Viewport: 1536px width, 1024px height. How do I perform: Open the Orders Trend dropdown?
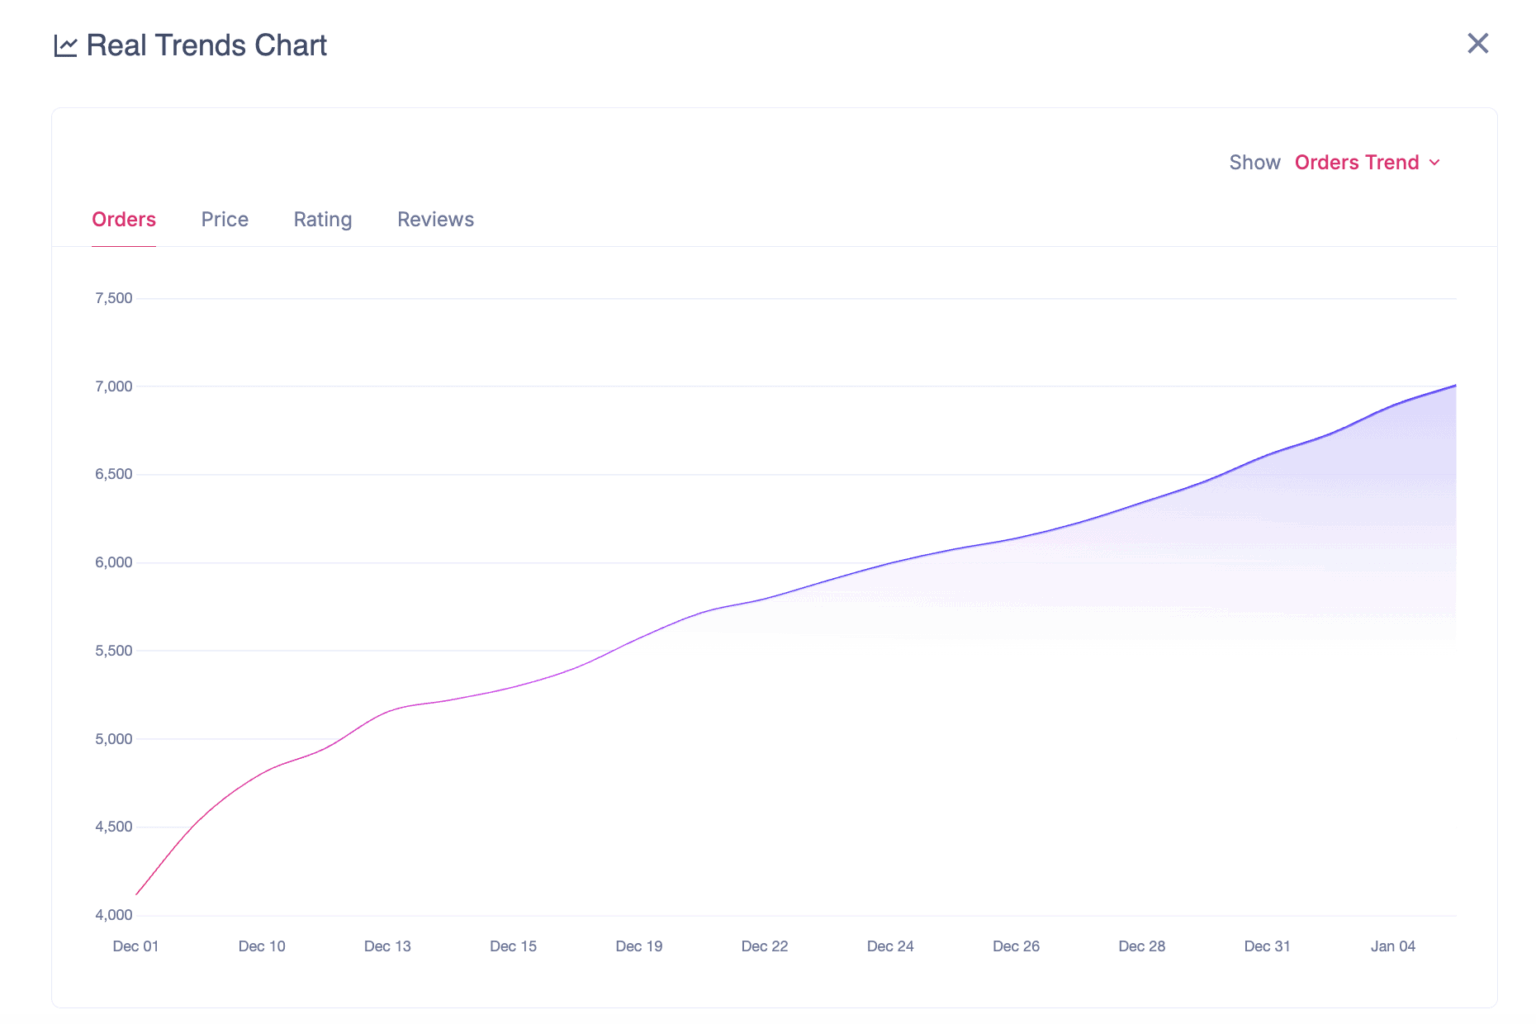(1356, 162)
